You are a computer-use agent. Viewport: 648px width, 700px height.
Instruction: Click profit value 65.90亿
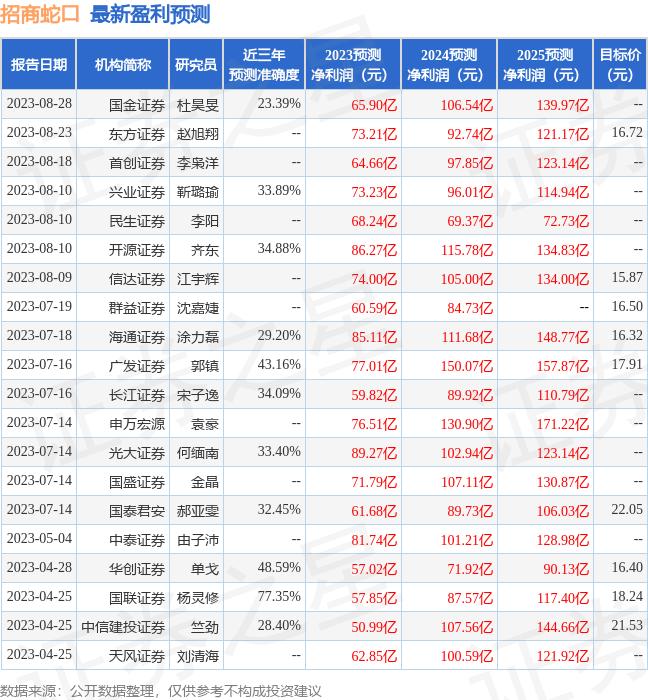(x=374, y=105)
